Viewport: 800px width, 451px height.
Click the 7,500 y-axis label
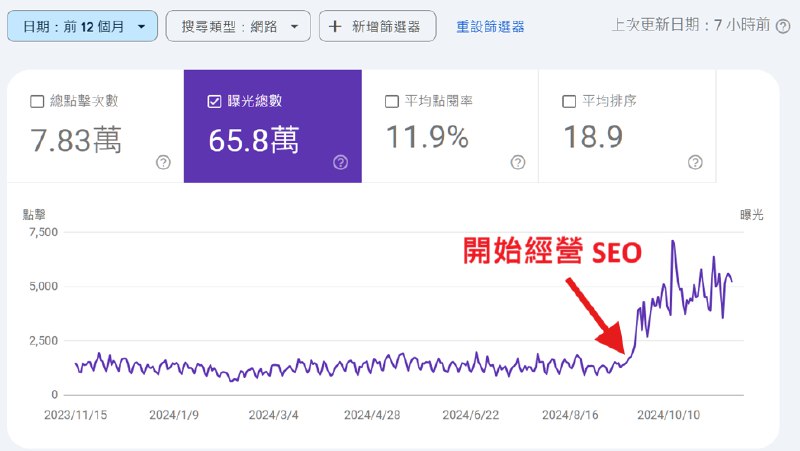[43, 232]
